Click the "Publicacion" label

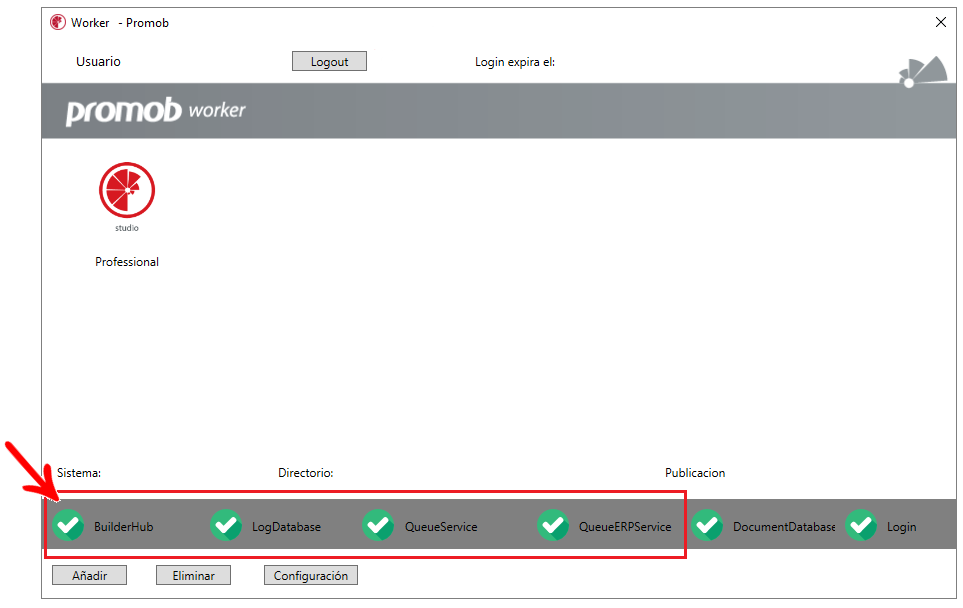pyautogui.click(x=695, y=473)
